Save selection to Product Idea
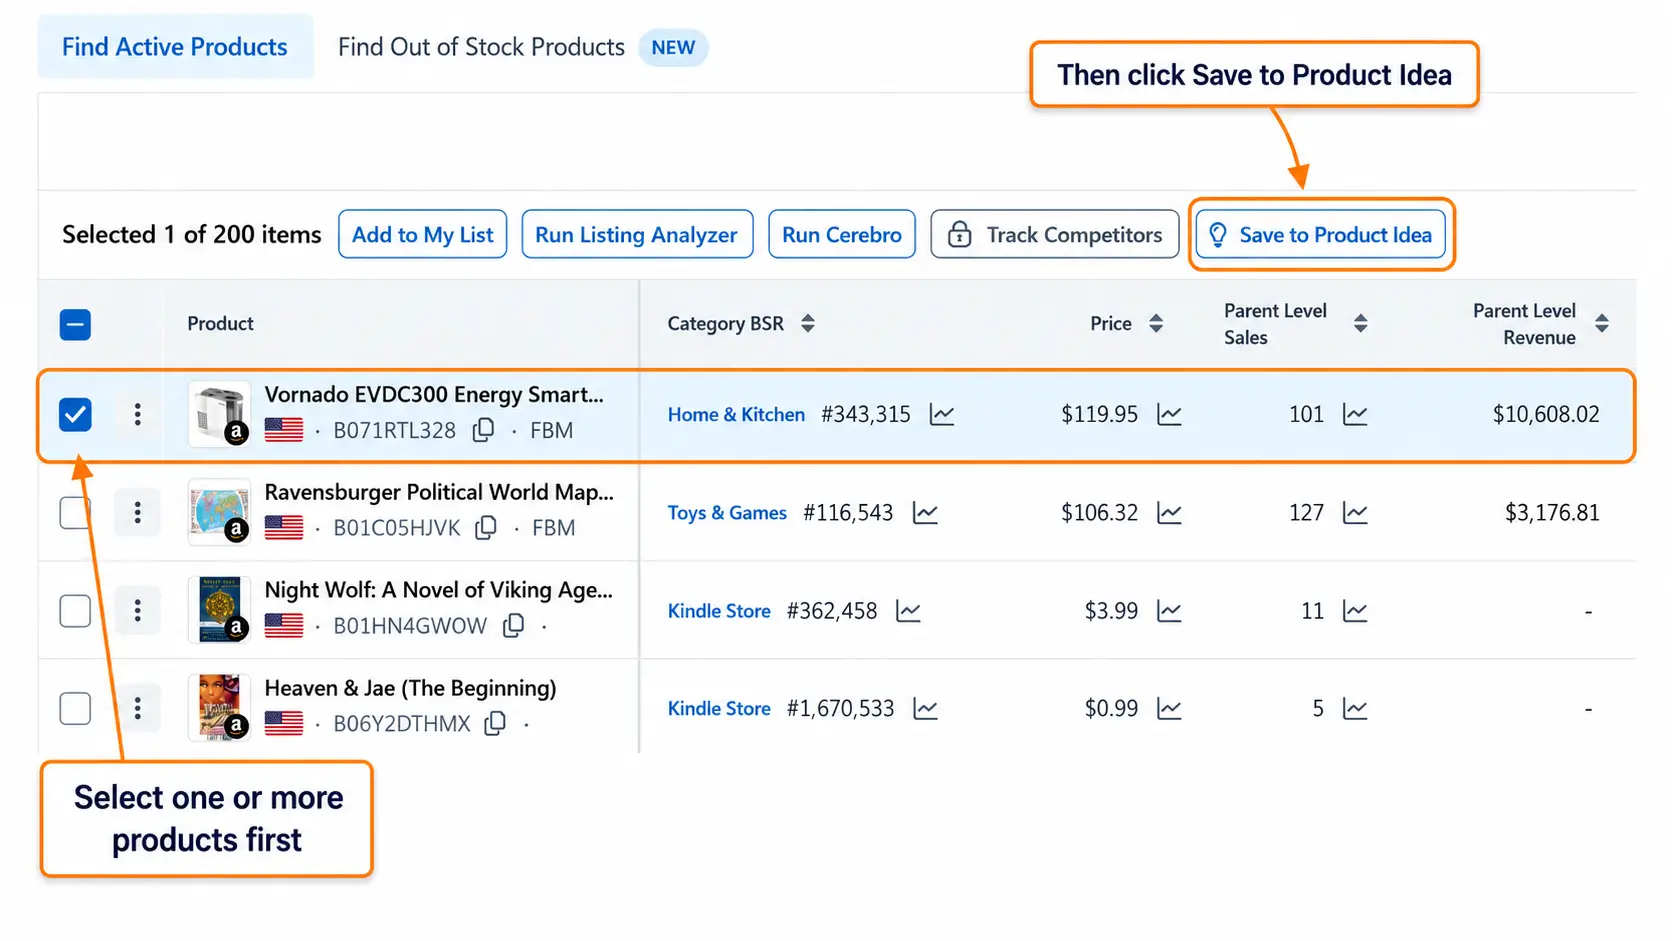This screenshot has width=1672, height=941. pyautogui.click(x=1320, y=234)
